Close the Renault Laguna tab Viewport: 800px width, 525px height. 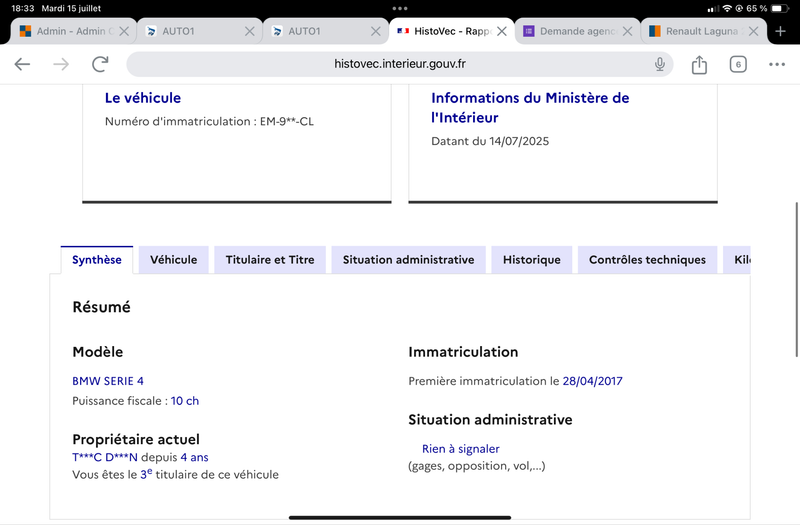point(754,31)
